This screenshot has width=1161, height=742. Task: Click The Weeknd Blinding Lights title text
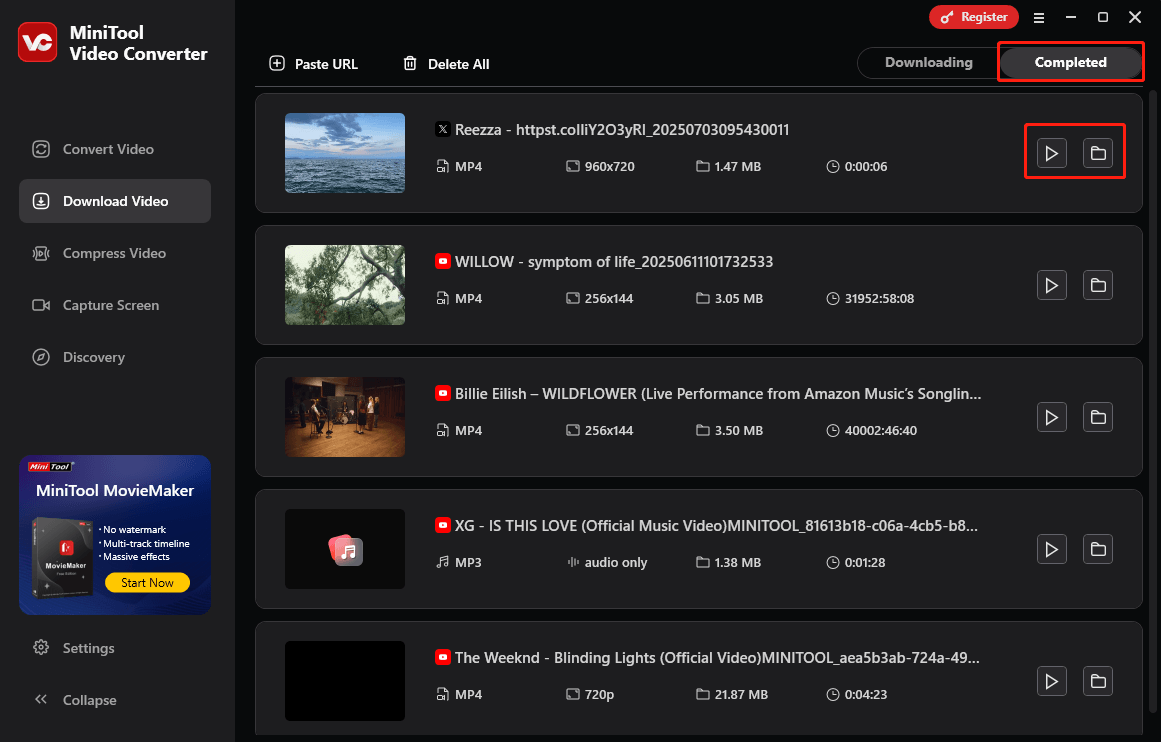pyautogui.click(x=717, y=658)
